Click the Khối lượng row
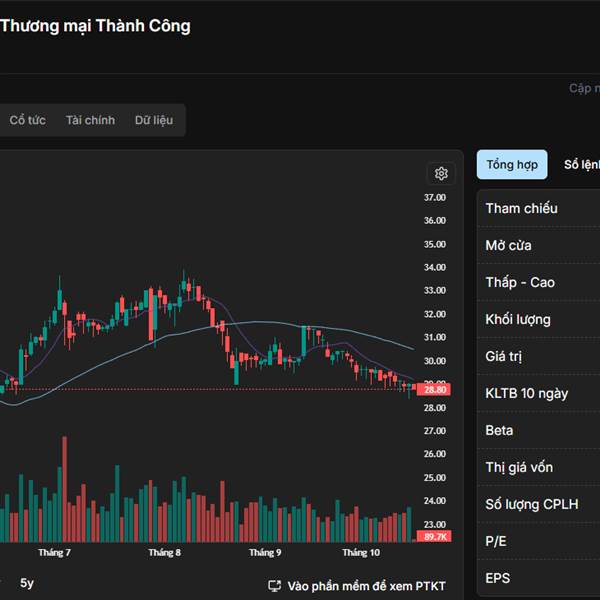 coord(538,319)
